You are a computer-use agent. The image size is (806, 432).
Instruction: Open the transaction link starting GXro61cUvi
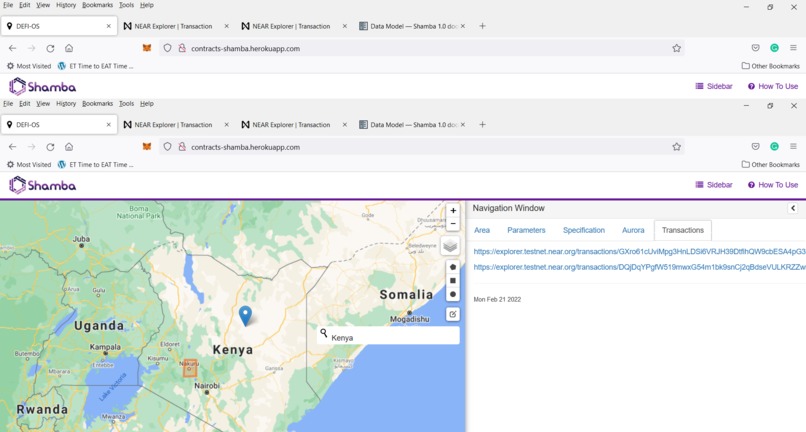[x=639, y=251]
